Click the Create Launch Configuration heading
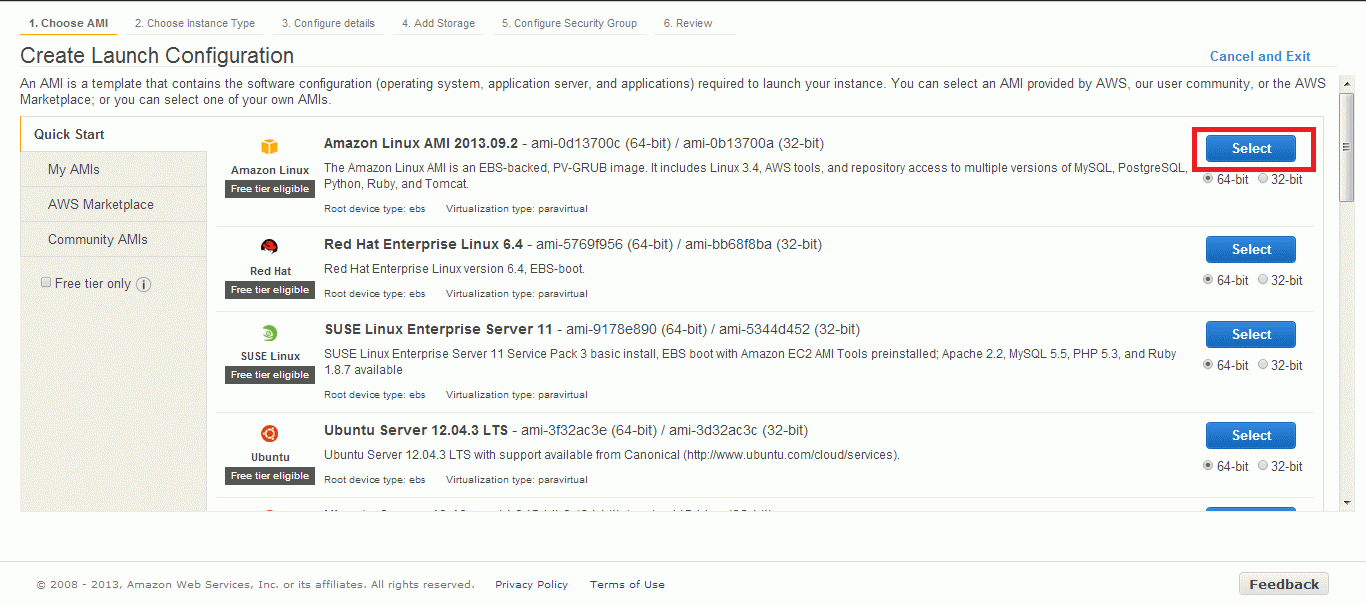 157,56
